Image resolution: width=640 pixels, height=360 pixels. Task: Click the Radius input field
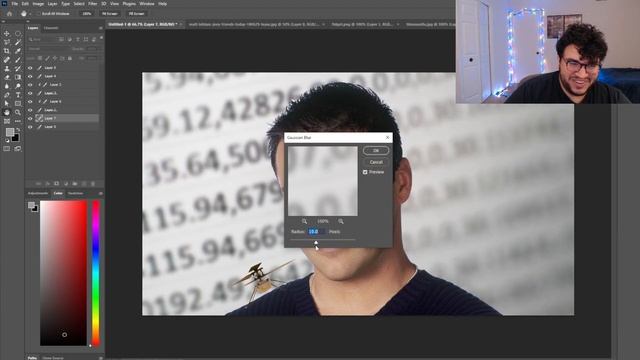click(316, 231)
